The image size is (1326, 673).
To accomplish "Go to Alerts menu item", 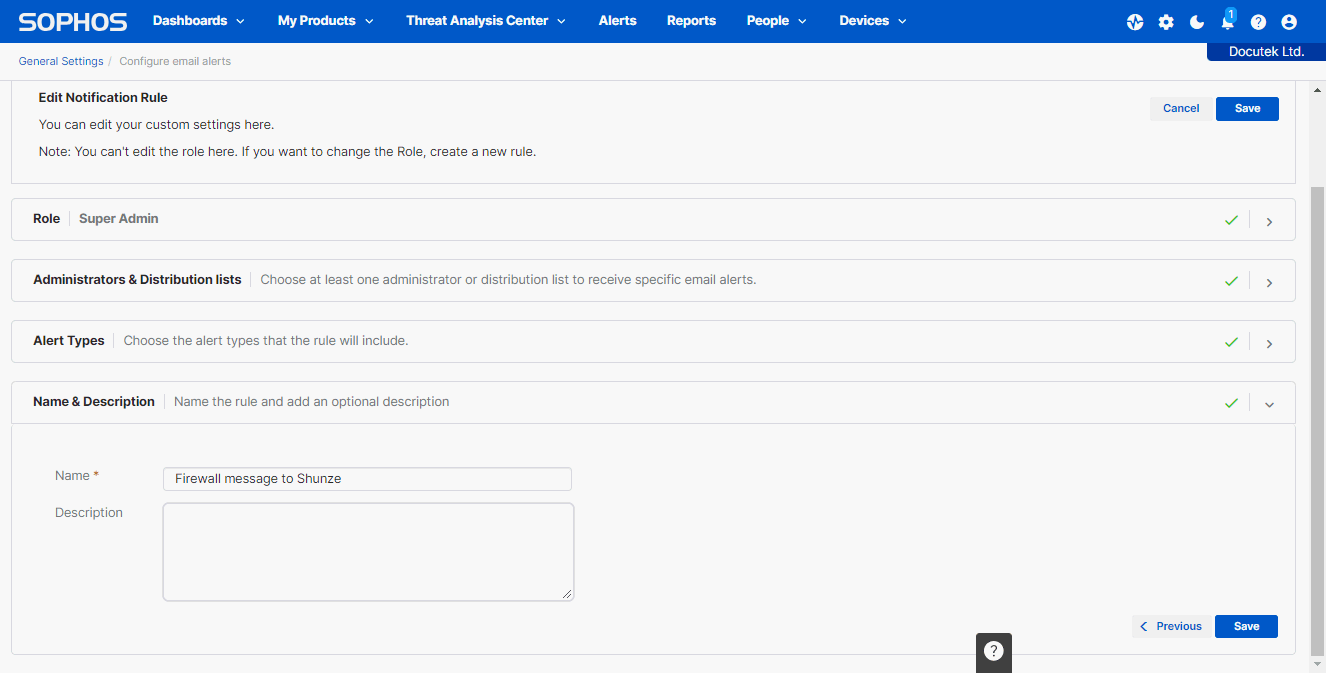I will pos(617,21).
